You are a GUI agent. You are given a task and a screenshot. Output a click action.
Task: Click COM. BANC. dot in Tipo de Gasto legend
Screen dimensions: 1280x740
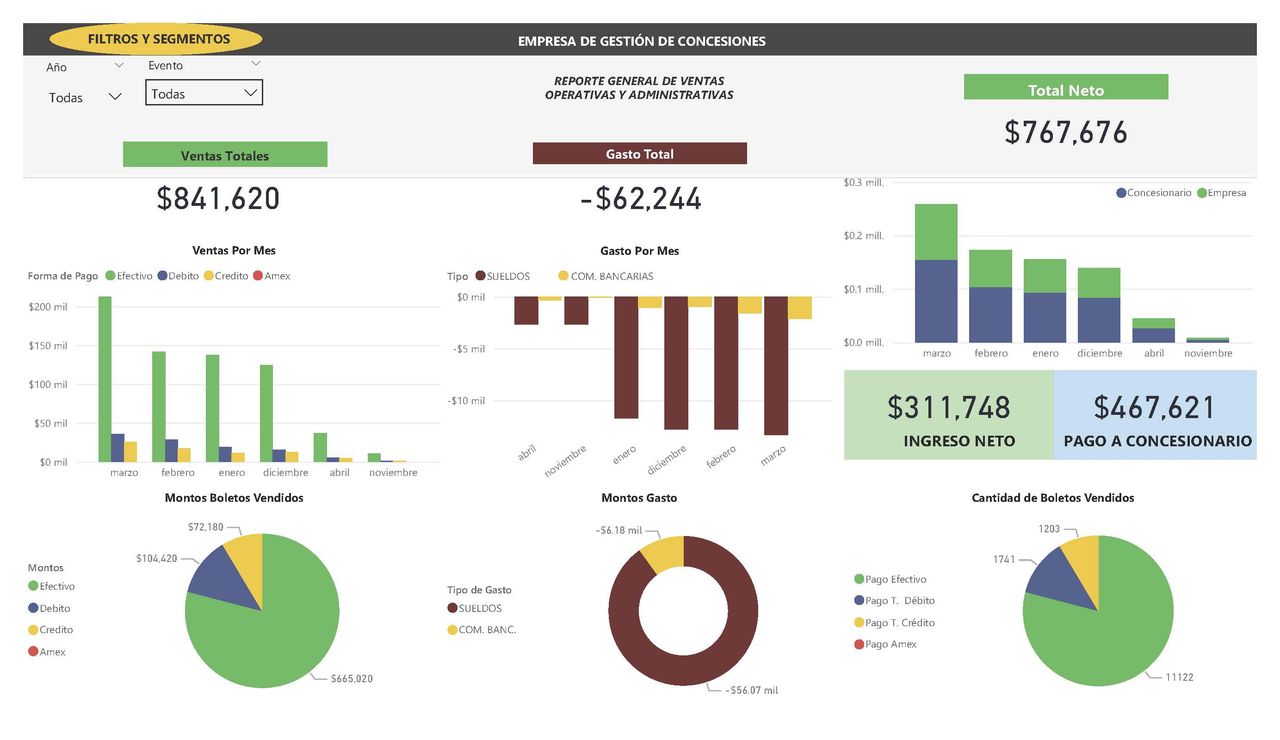(452, 630)
